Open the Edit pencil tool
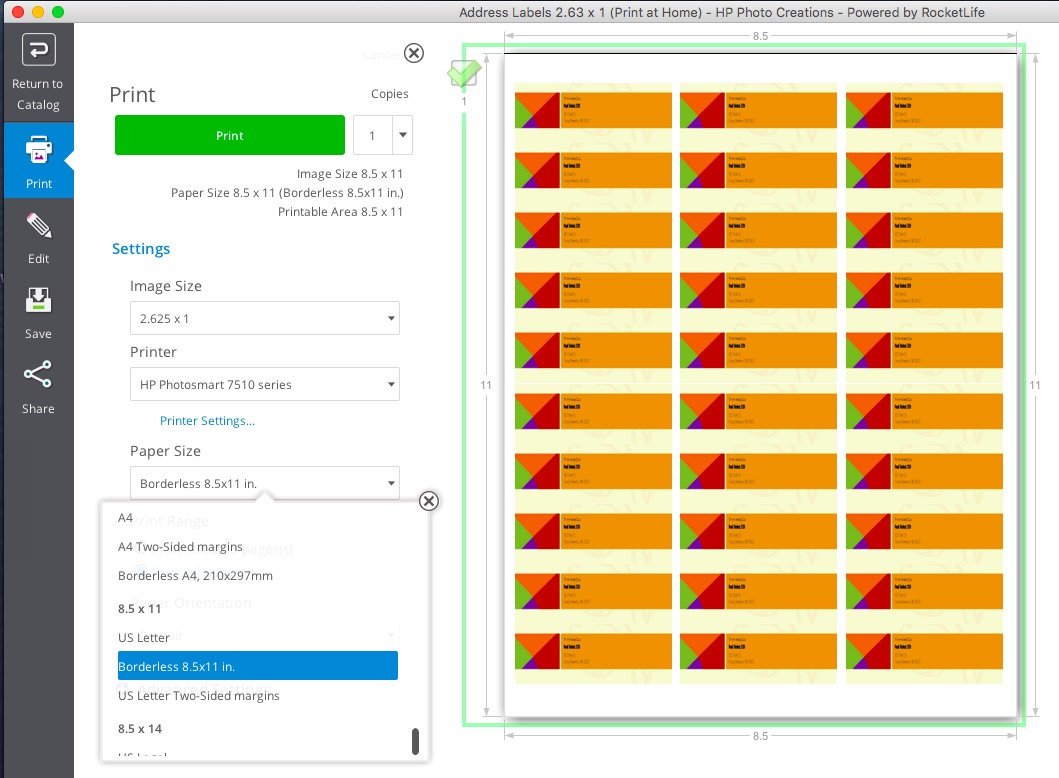 (x=38, y=226)
